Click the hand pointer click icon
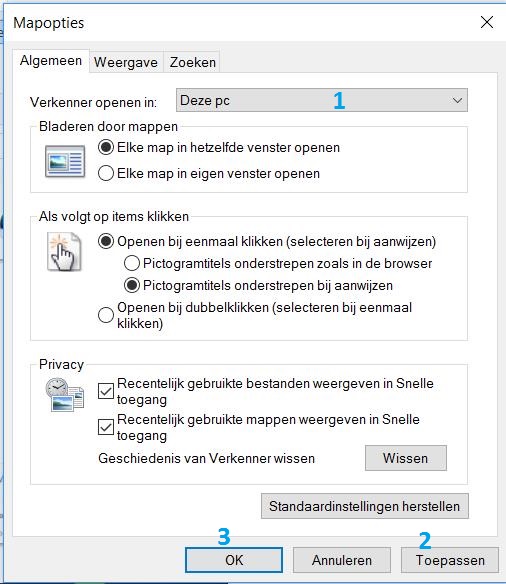 coord(64,251)
